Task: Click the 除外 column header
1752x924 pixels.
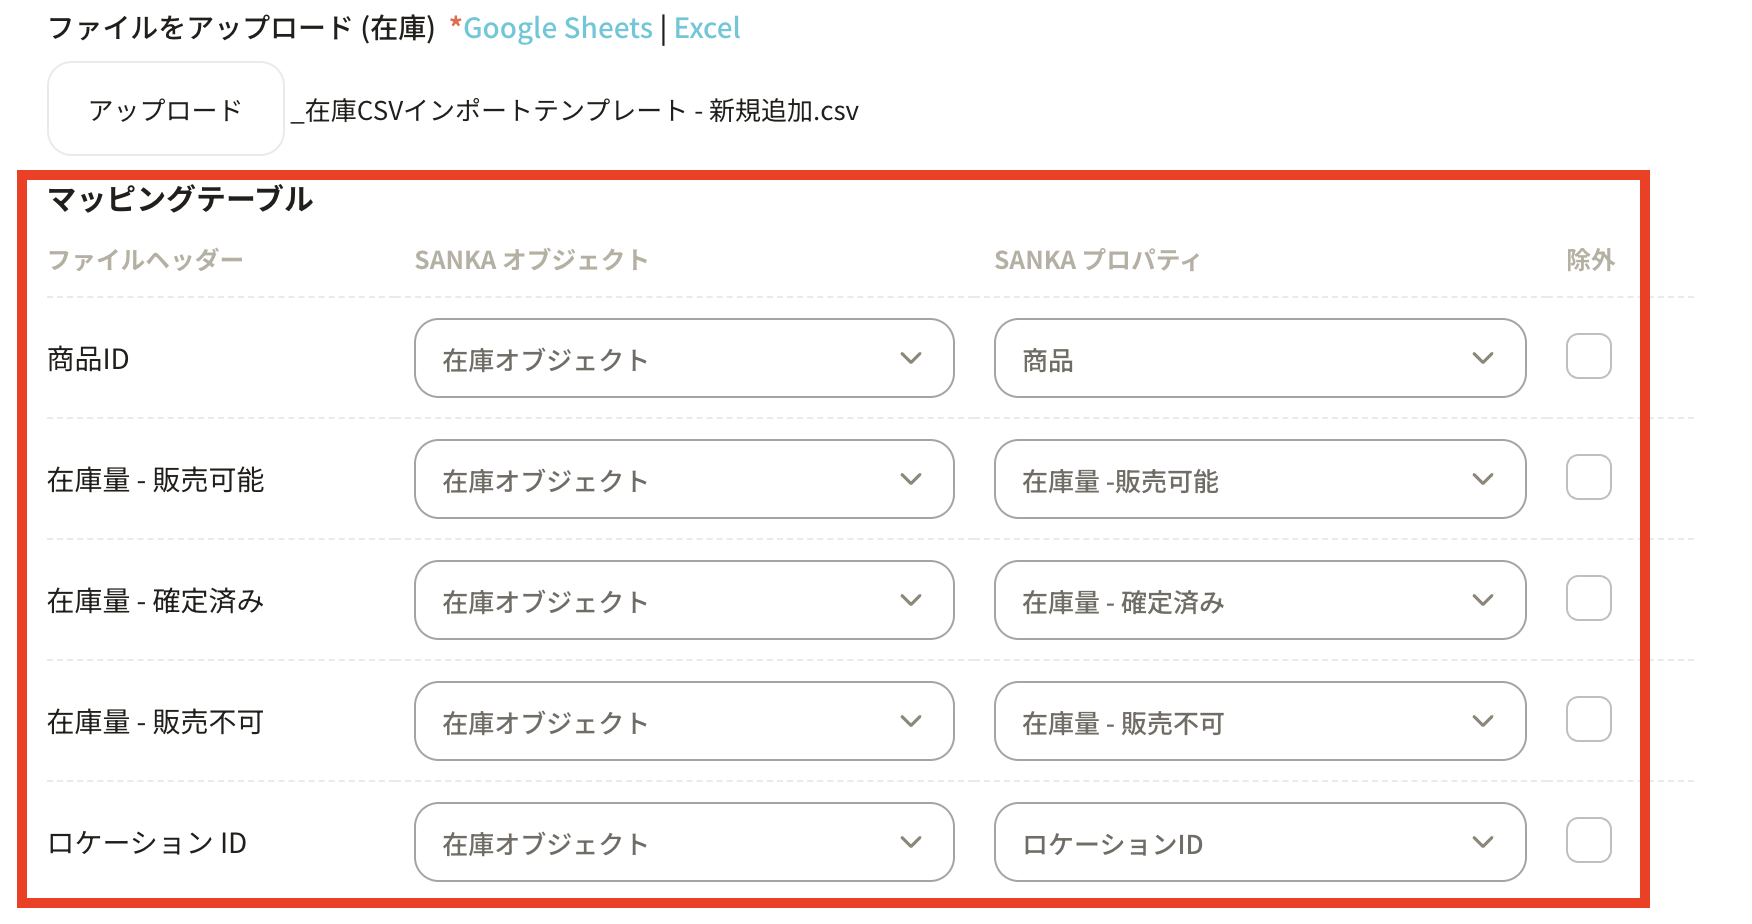Action: click(1590, 260)
